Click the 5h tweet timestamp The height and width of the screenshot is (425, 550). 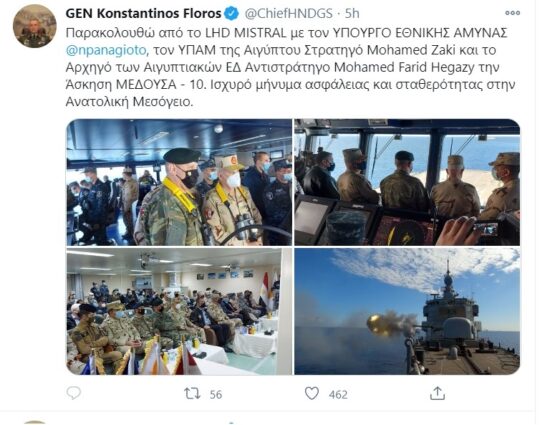[x=352, y=14]
